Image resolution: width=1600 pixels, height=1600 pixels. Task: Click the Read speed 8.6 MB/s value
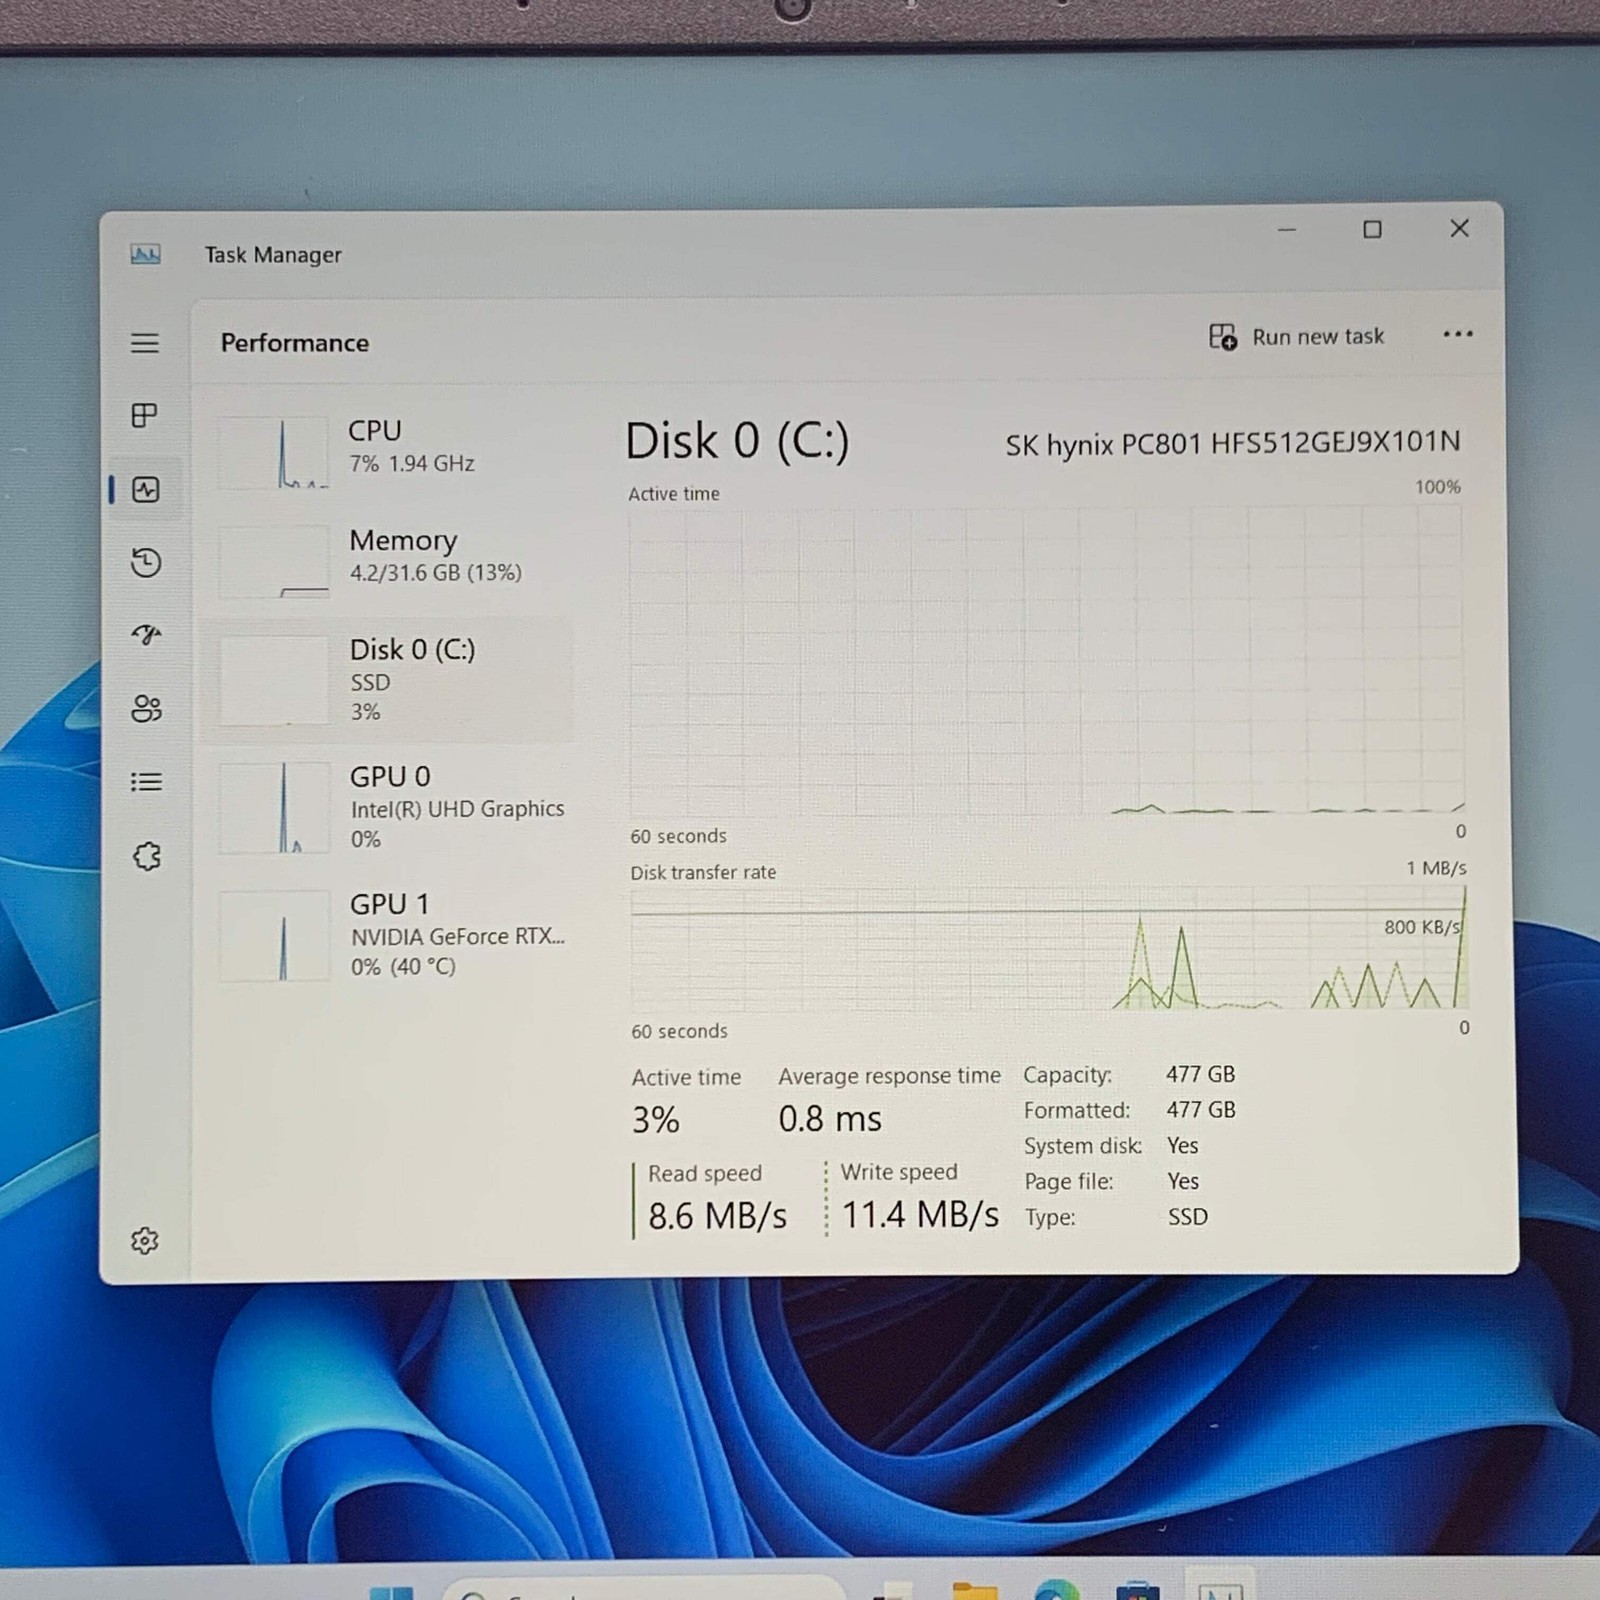[x=717, y=1216]
